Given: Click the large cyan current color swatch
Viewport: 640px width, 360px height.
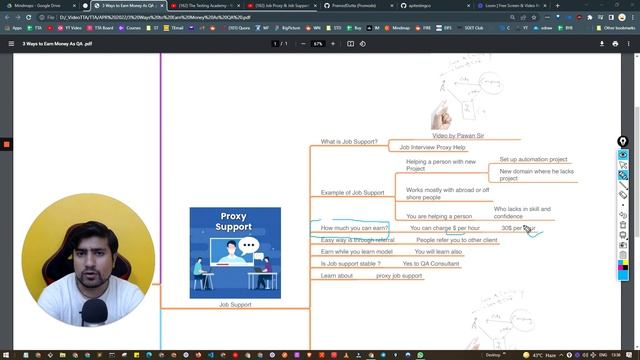Looking at the screenshot, I should pos(623,275).
